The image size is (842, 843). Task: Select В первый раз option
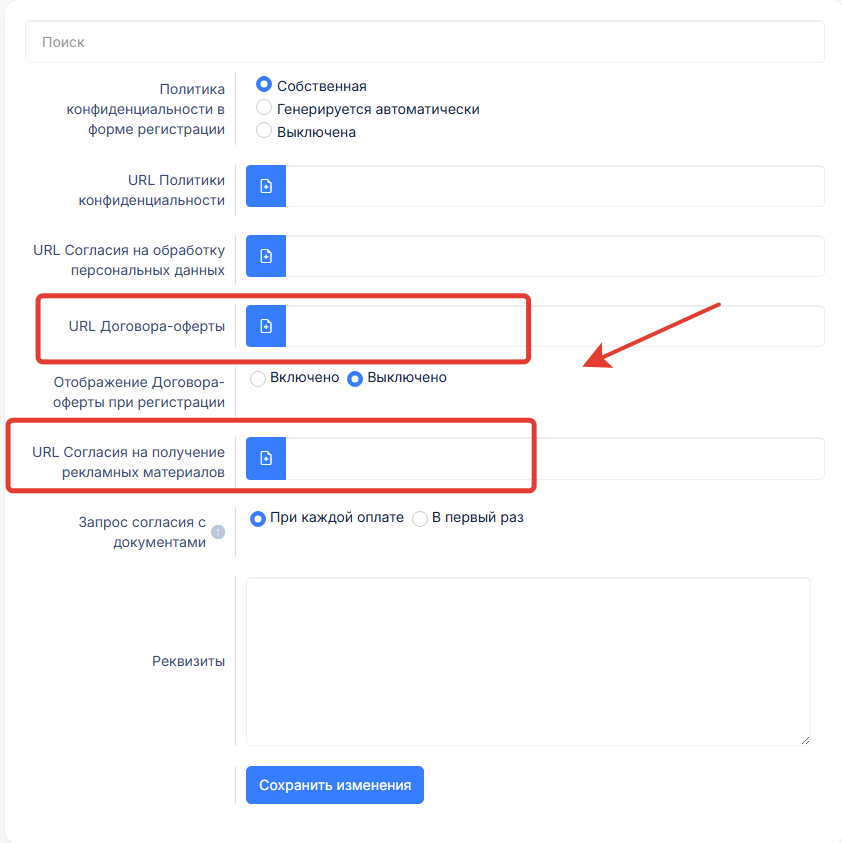[420, 519]
